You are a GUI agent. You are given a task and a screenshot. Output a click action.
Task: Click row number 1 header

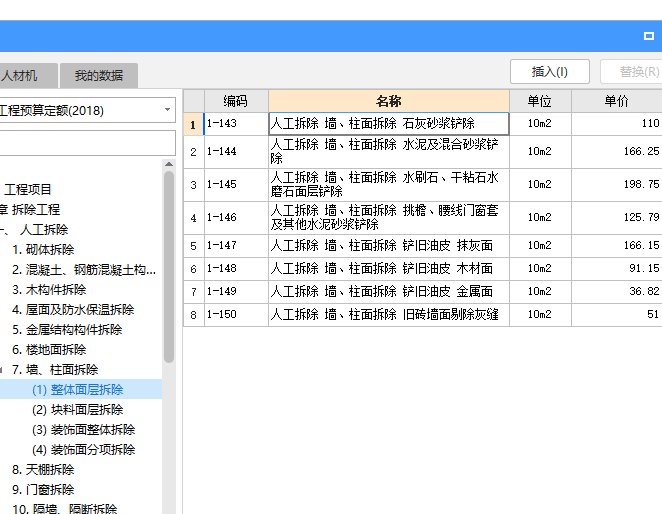point(193,124)
